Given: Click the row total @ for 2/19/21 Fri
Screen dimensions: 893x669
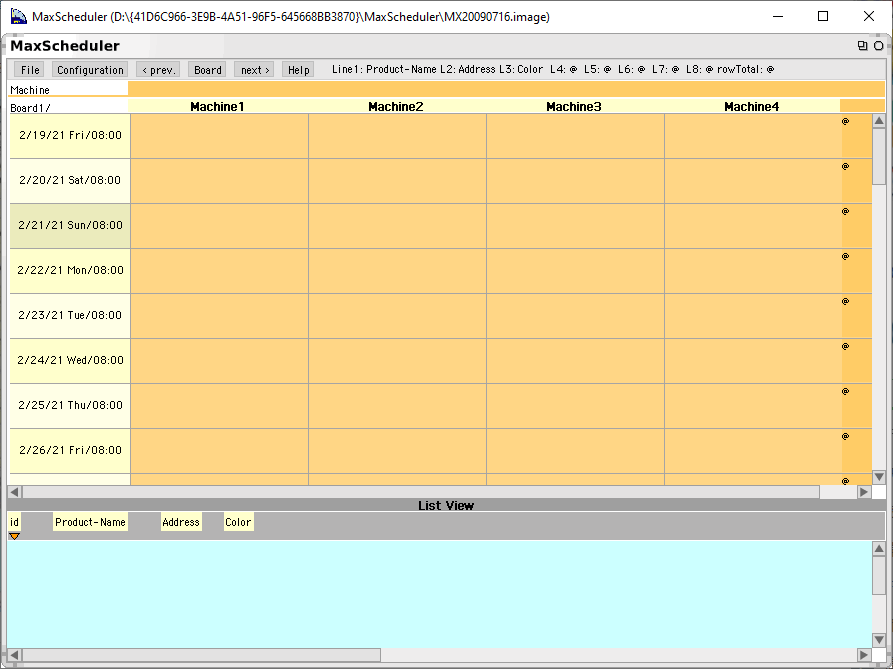Looking at the screenshot, I should pos(846,121).
